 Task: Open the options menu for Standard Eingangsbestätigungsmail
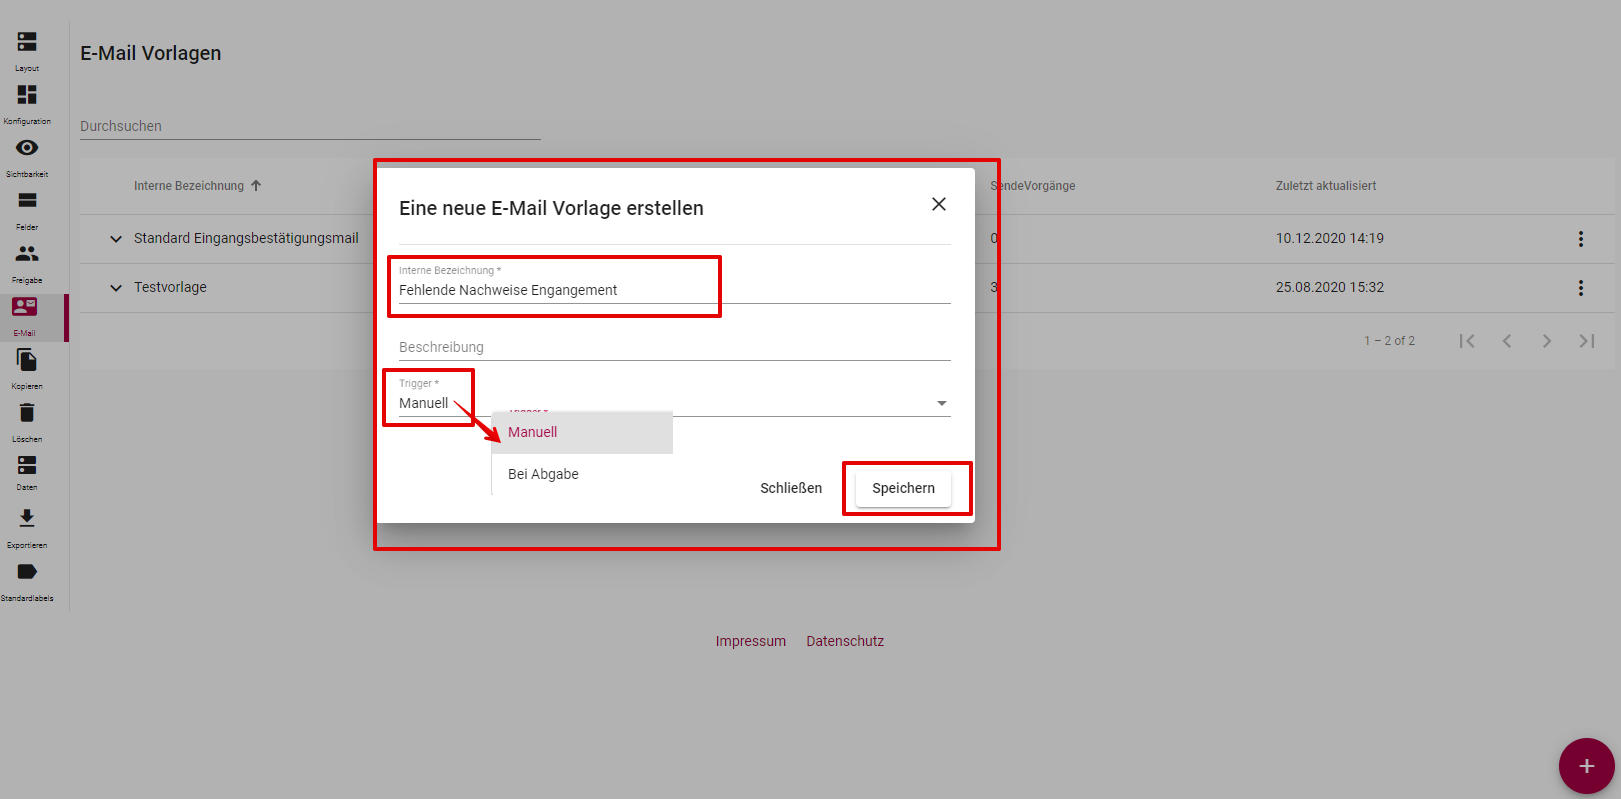[1581, 239]
